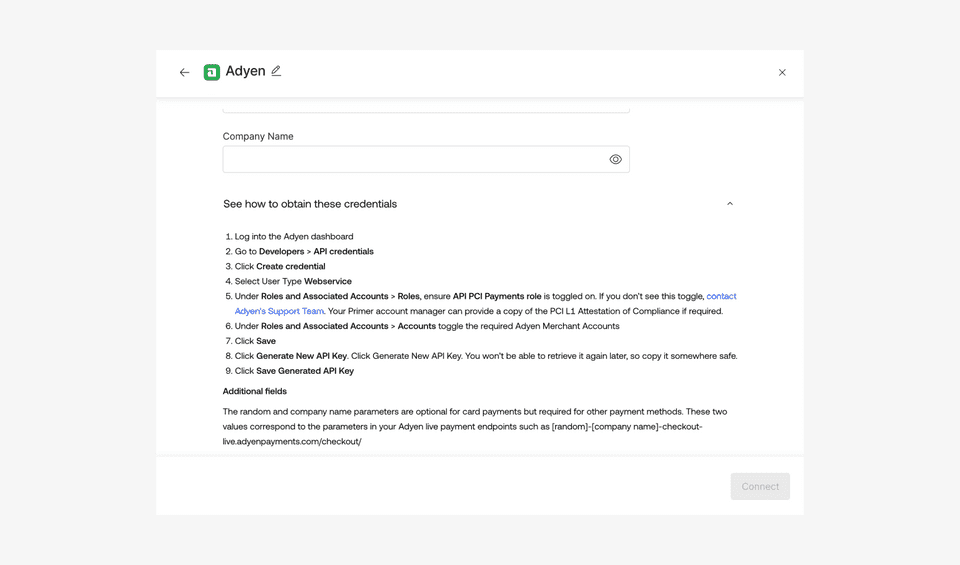Screen dimensions: 960x565
Task: Click the live.adyenpayments.com/checkout/ endpoint text
Action: [291, 441]
